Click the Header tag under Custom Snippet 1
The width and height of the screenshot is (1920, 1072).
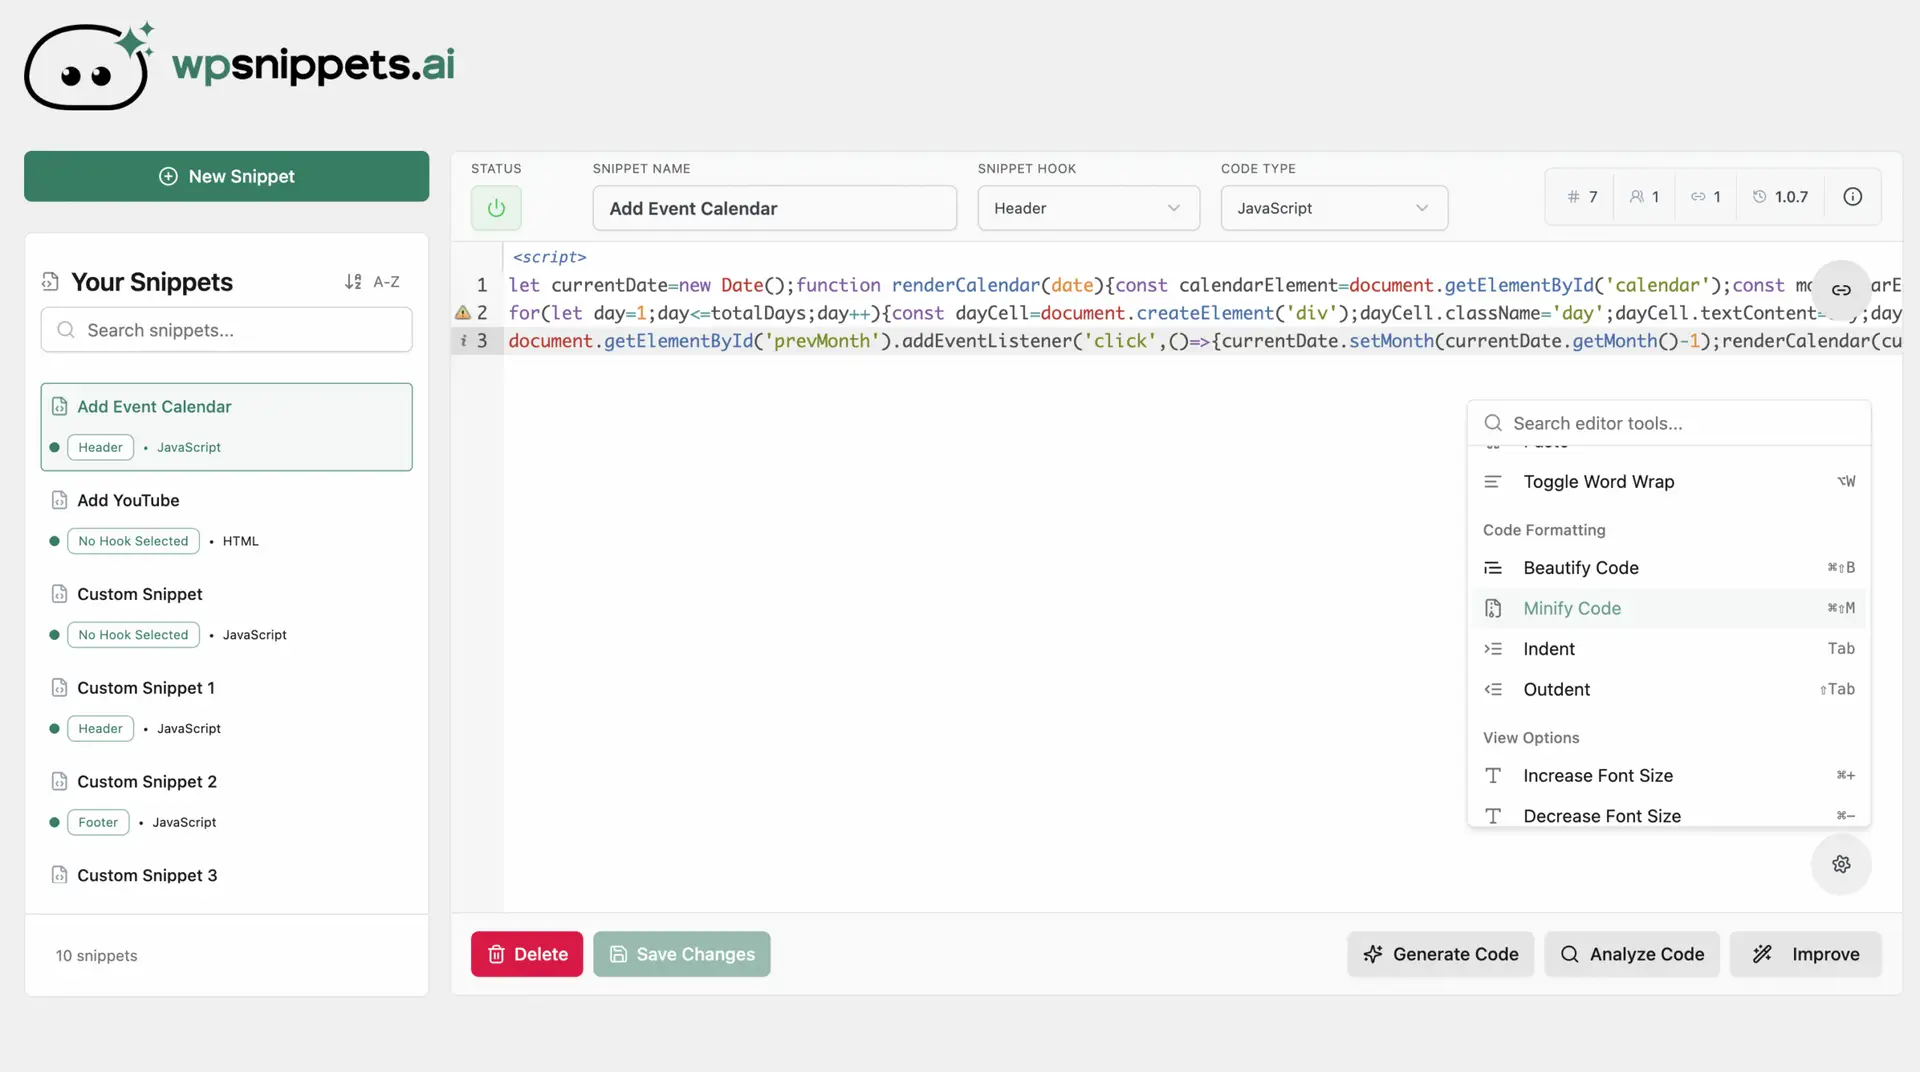click(x=100, y=728)
